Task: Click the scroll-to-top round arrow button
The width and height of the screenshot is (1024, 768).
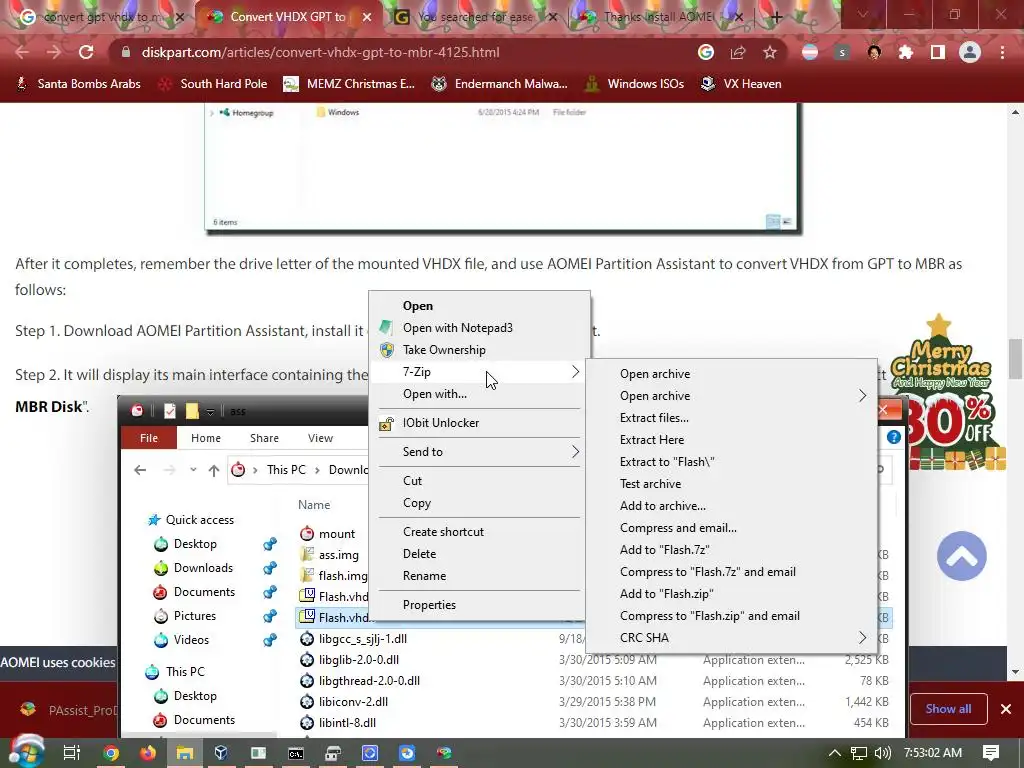Action: (x=961, y=556)
